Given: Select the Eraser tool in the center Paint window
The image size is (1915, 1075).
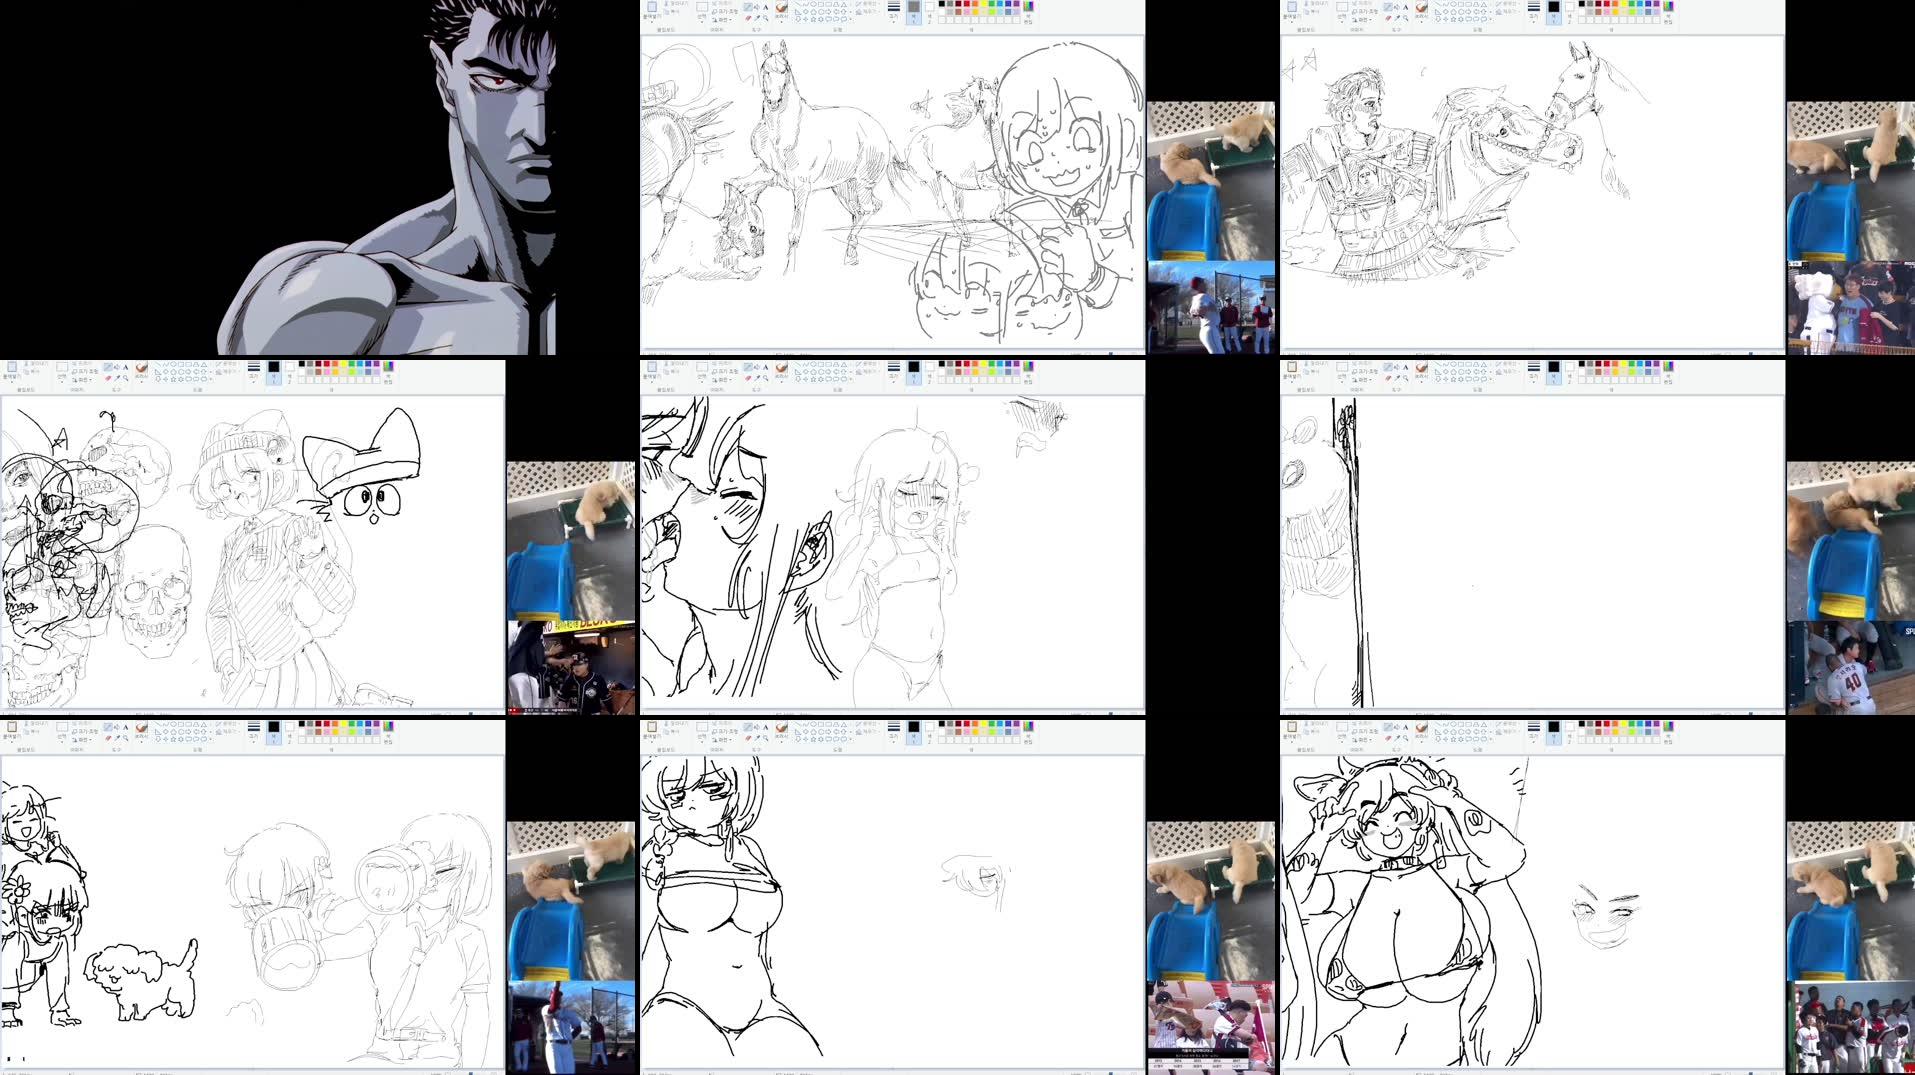Looking at the screenshot, I should point(746,379).
